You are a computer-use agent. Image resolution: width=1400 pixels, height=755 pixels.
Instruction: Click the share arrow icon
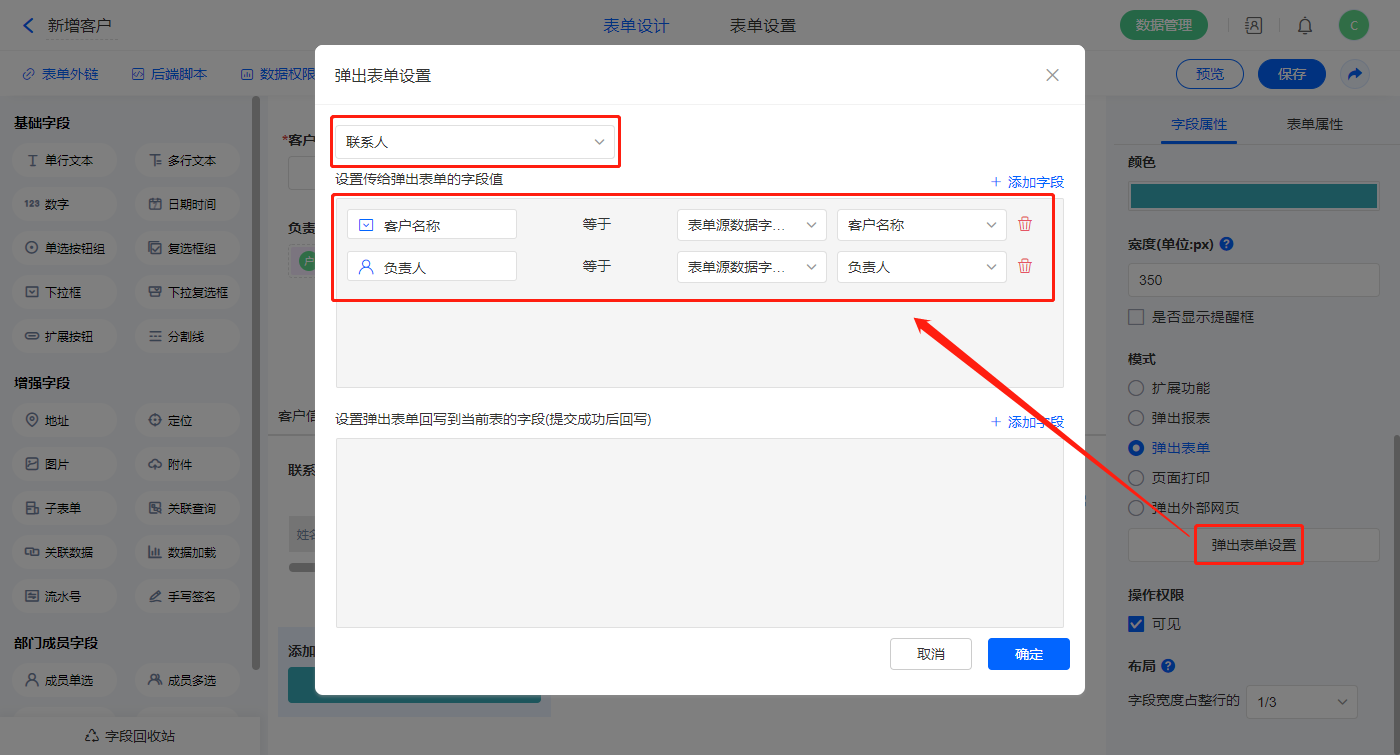[1354, 74]
